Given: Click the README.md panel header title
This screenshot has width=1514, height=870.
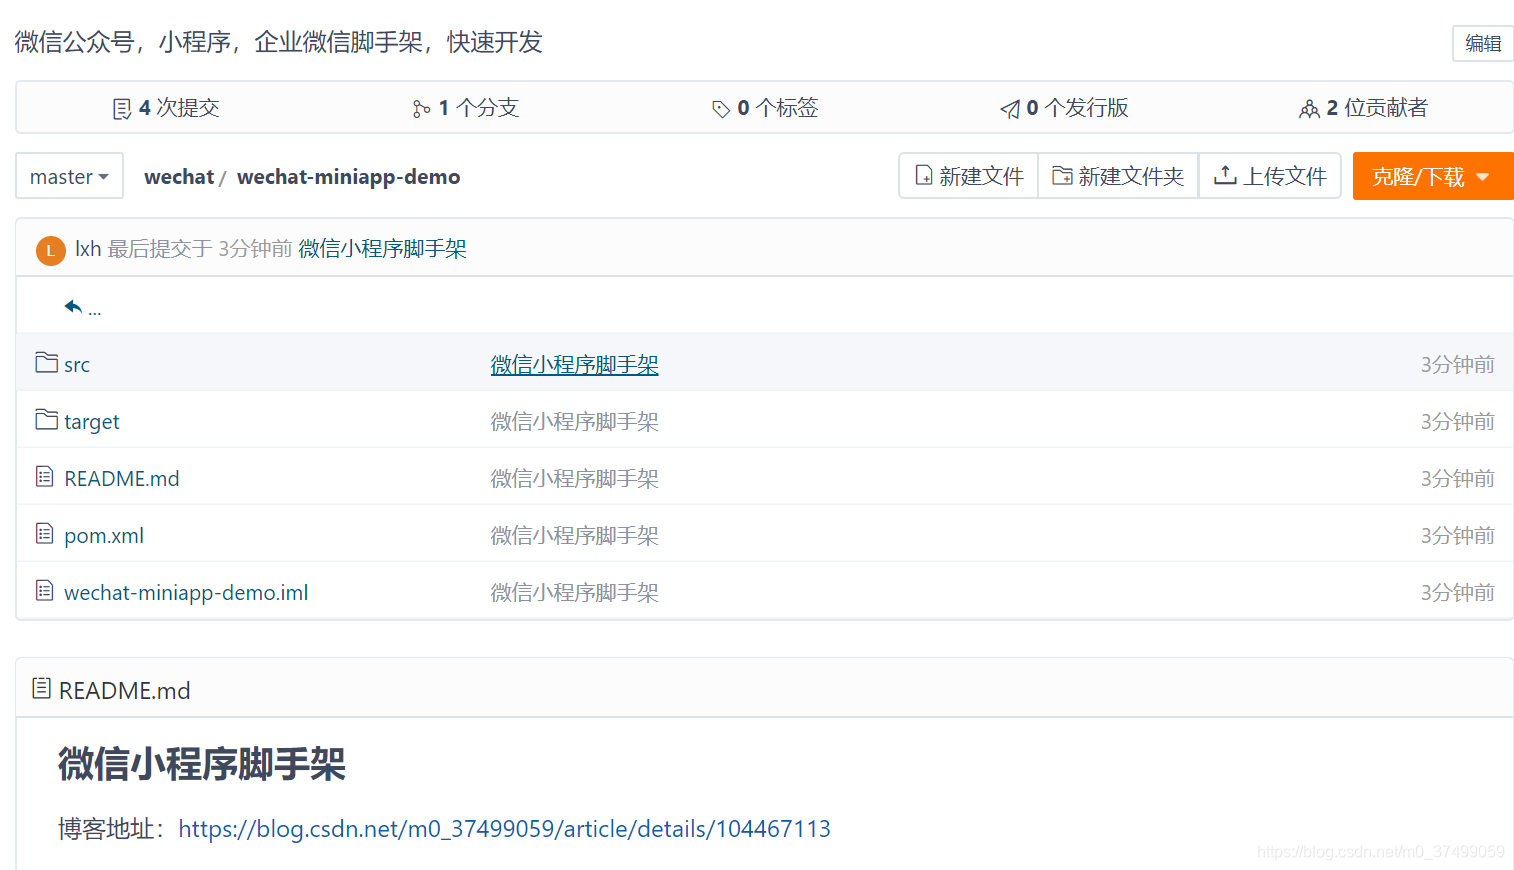Looking at the screenshot, I should [x=124, y=691].
